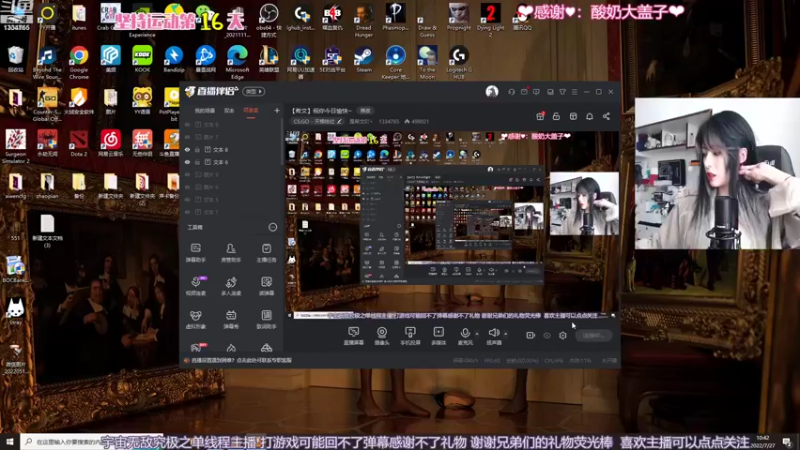Hide the 文本 8 layer via eye icon
Image resolution: width=800 pixels, height=450 pixels.
point(187,149)
